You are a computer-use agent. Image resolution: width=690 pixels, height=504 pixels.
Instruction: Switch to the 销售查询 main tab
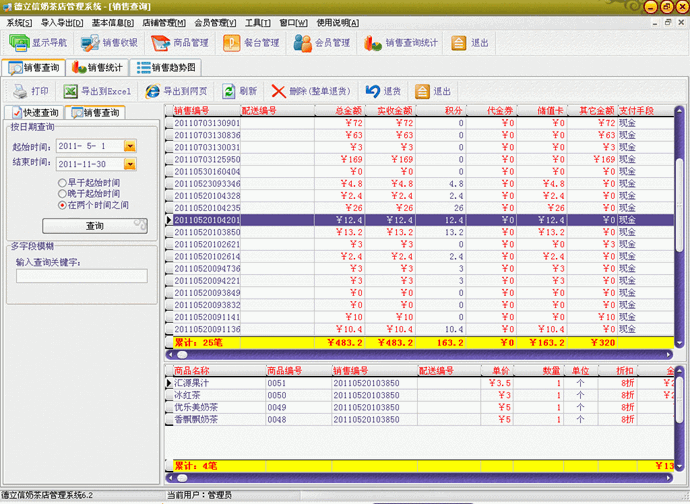tap(34, 67)
